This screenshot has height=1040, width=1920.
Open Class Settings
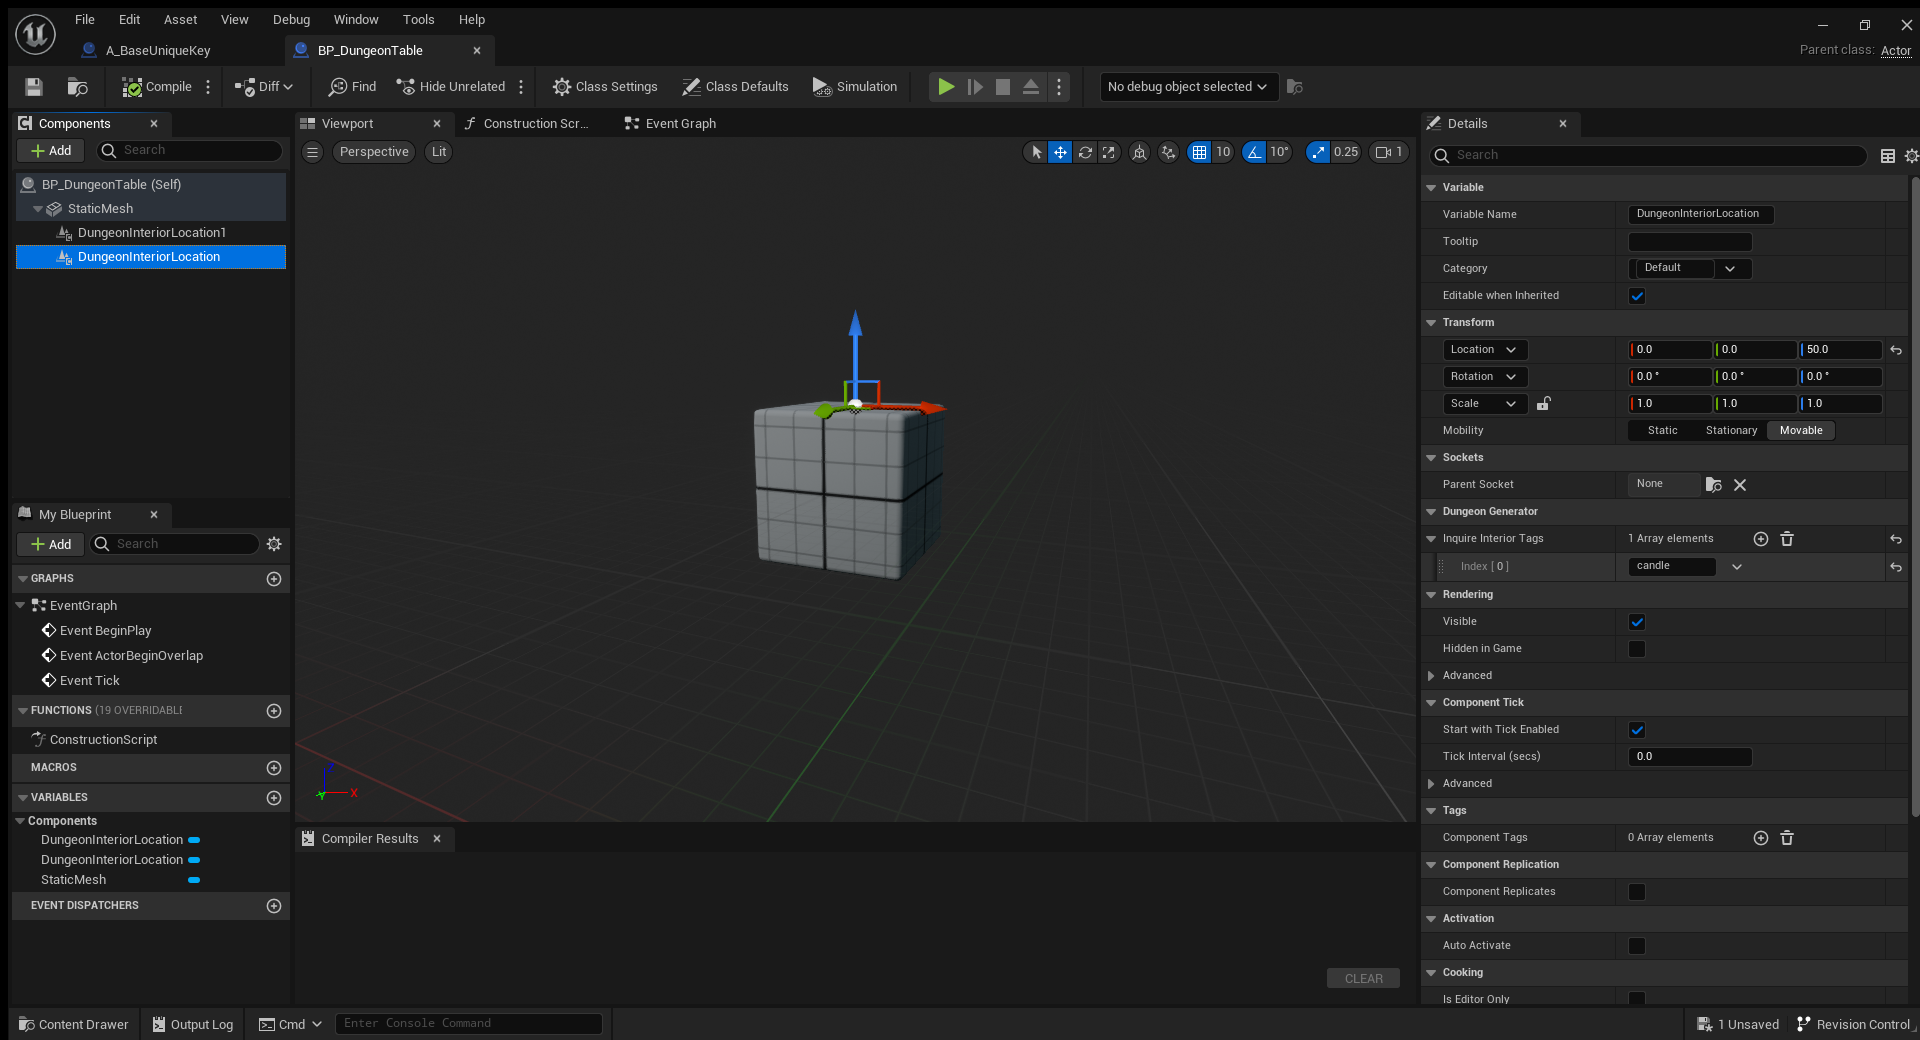605,87
